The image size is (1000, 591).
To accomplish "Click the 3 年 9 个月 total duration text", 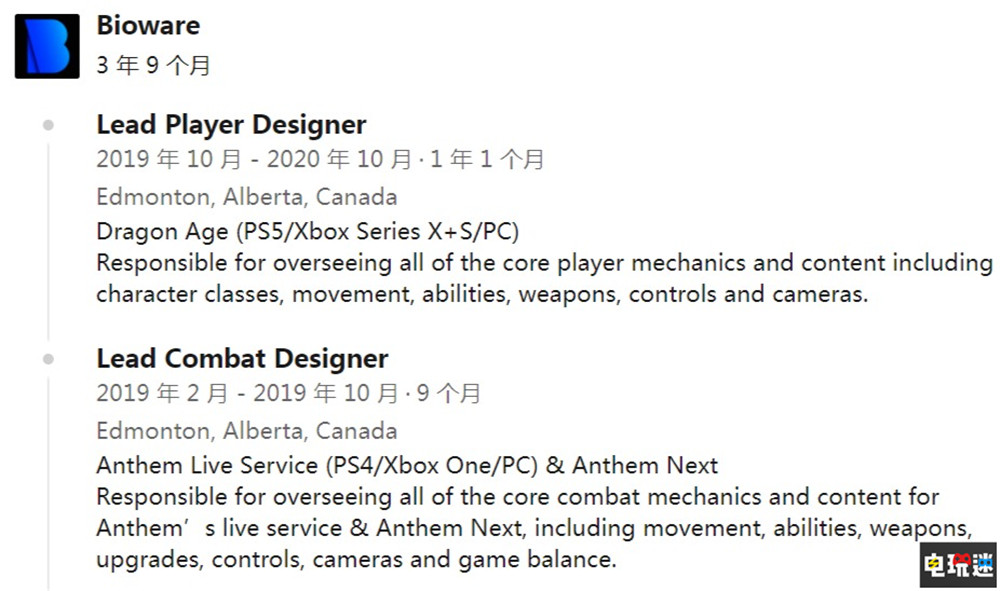I will (x=153, y=66).
